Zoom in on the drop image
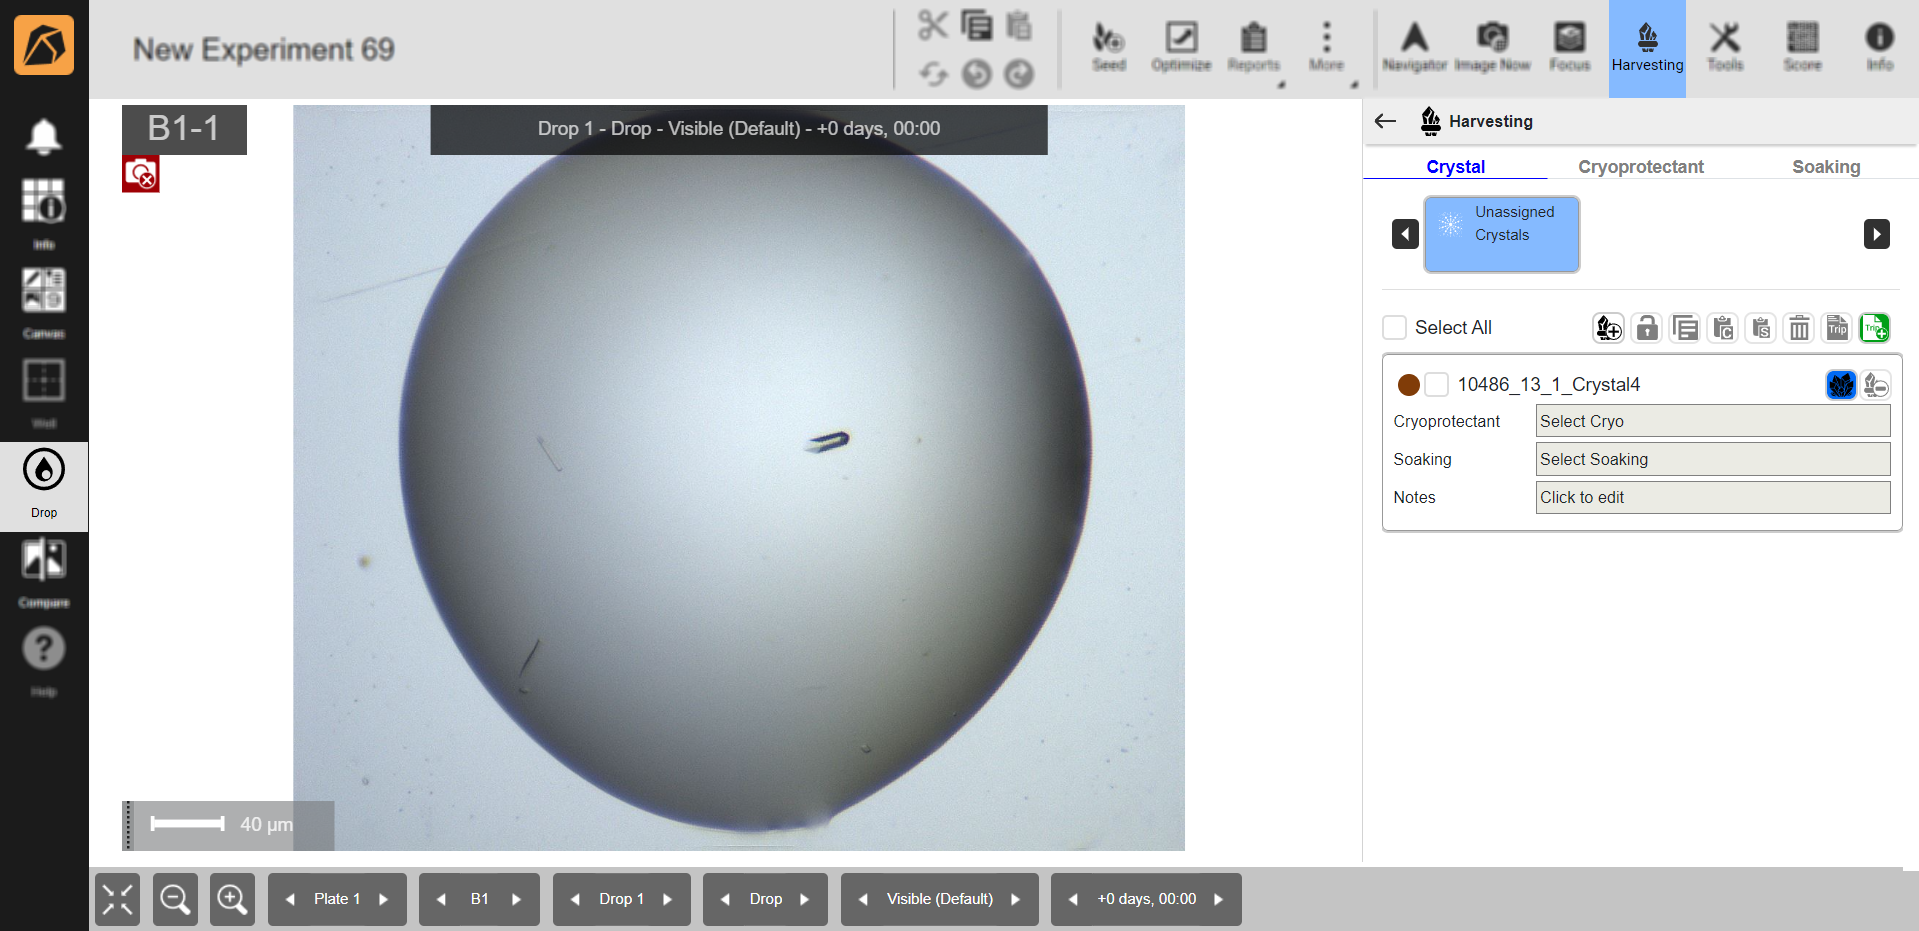Image resolution: width=1919 pixels, height=931 pixels. point(232,899)
